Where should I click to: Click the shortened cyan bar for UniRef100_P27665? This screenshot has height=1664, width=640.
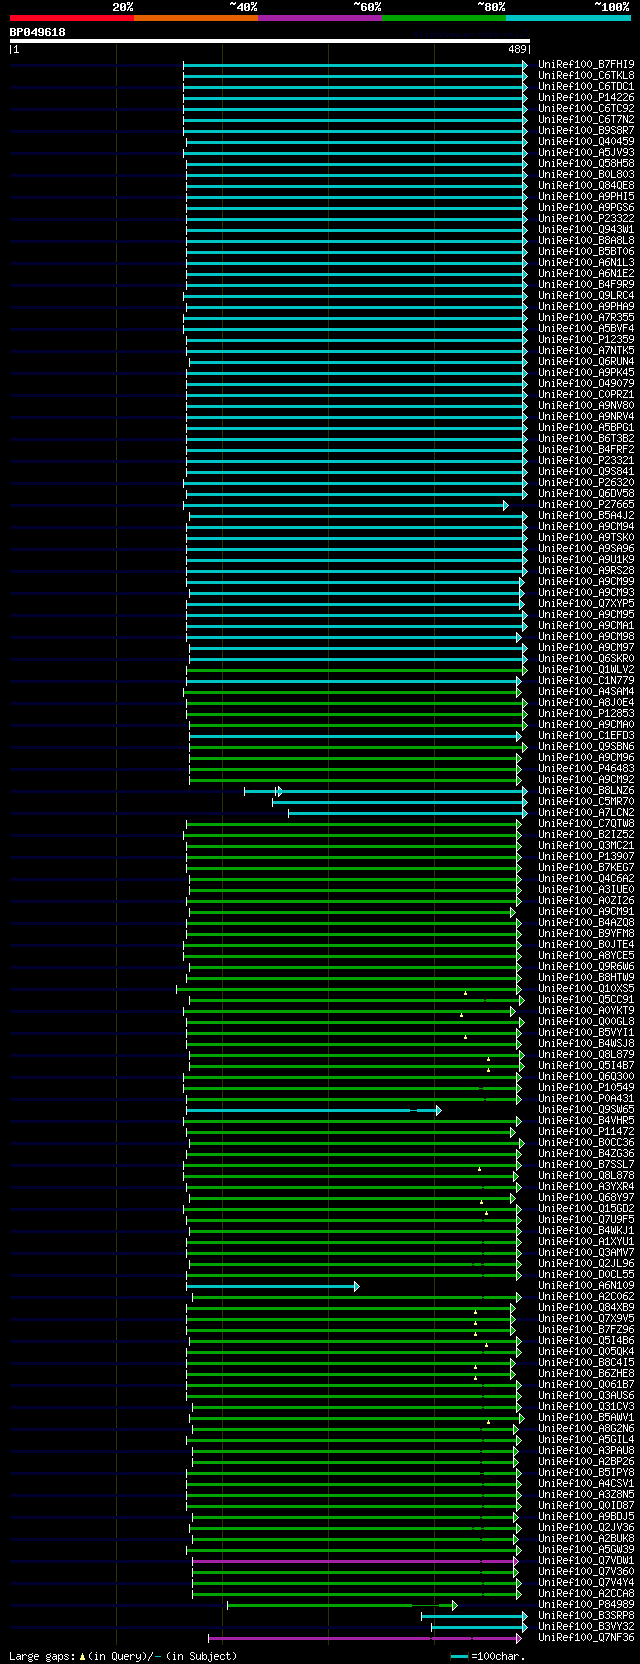(346, 505)
